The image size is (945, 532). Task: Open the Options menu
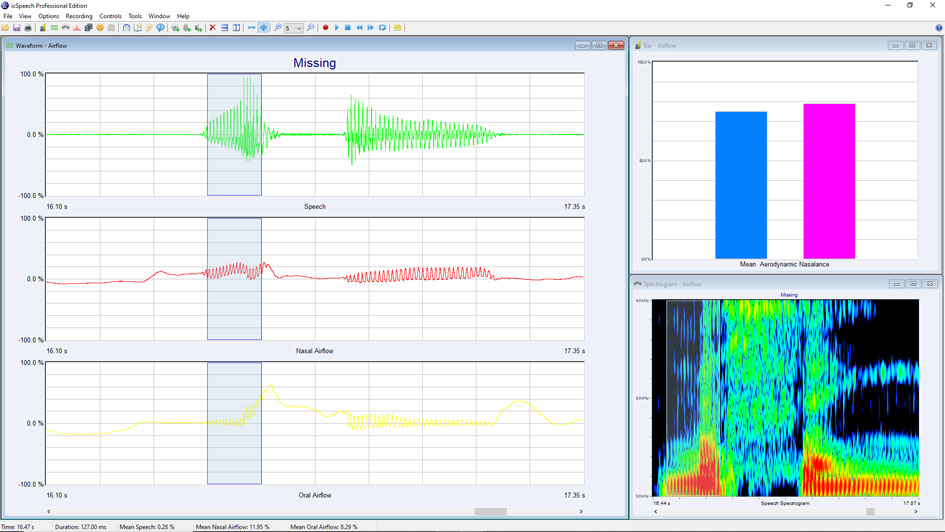pyautogui.click(x=49, y=16)
